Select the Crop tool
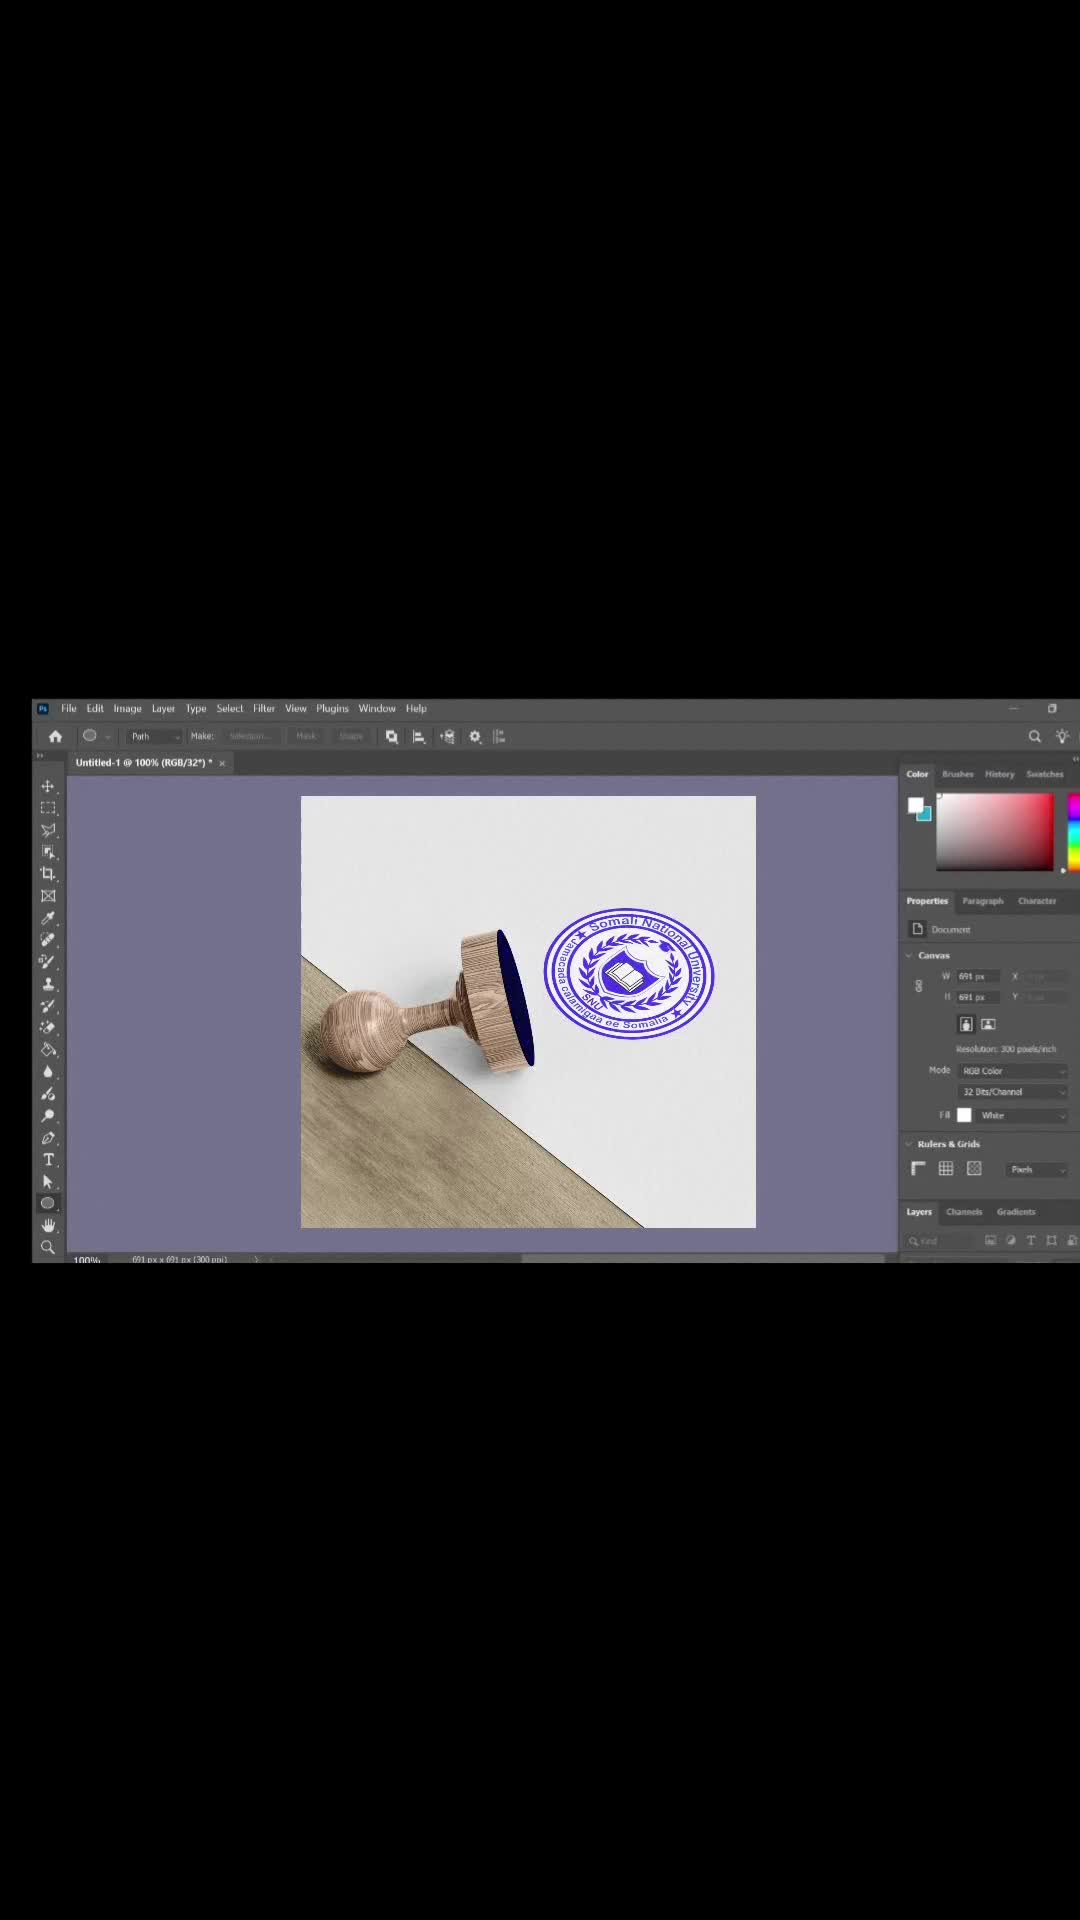The image size is (1080, 1920). click(x=47, y=874)
